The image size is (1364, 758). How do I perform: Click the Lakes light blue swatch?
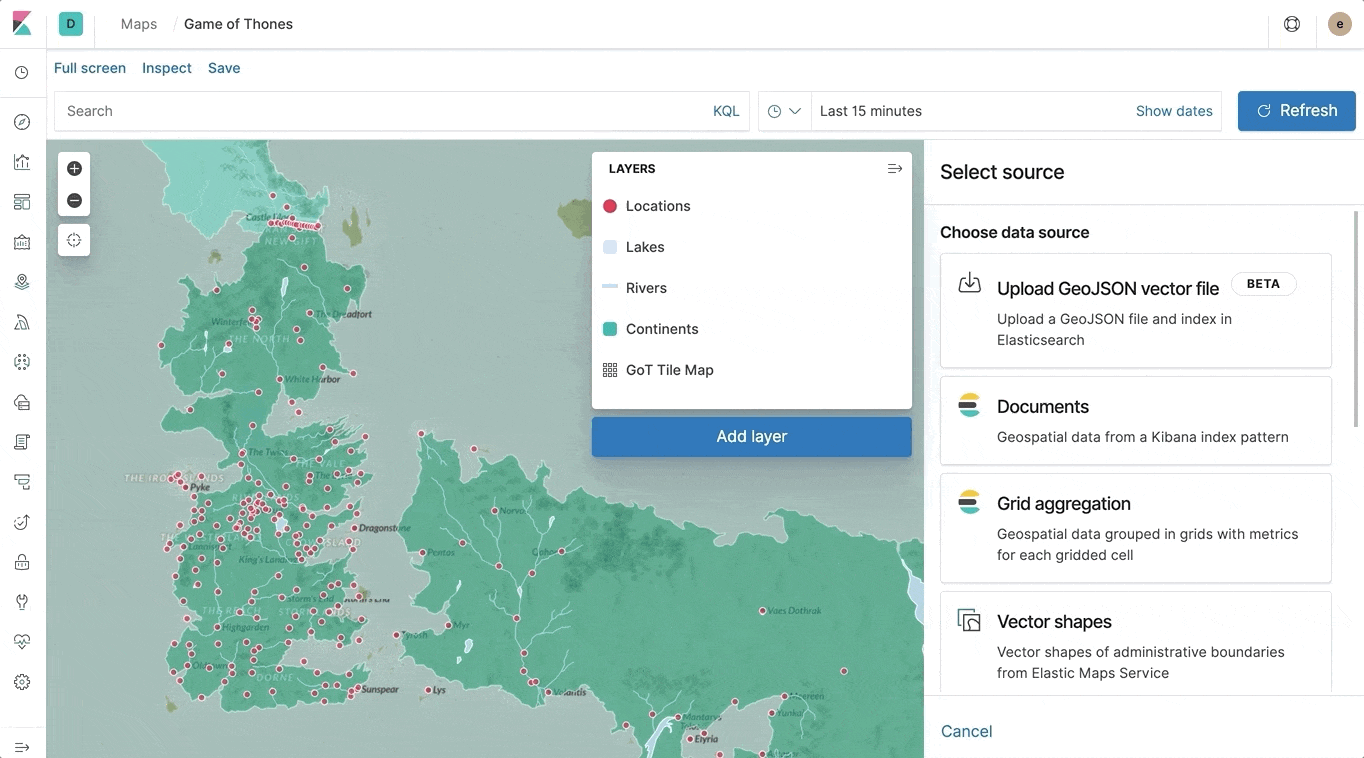610,247
